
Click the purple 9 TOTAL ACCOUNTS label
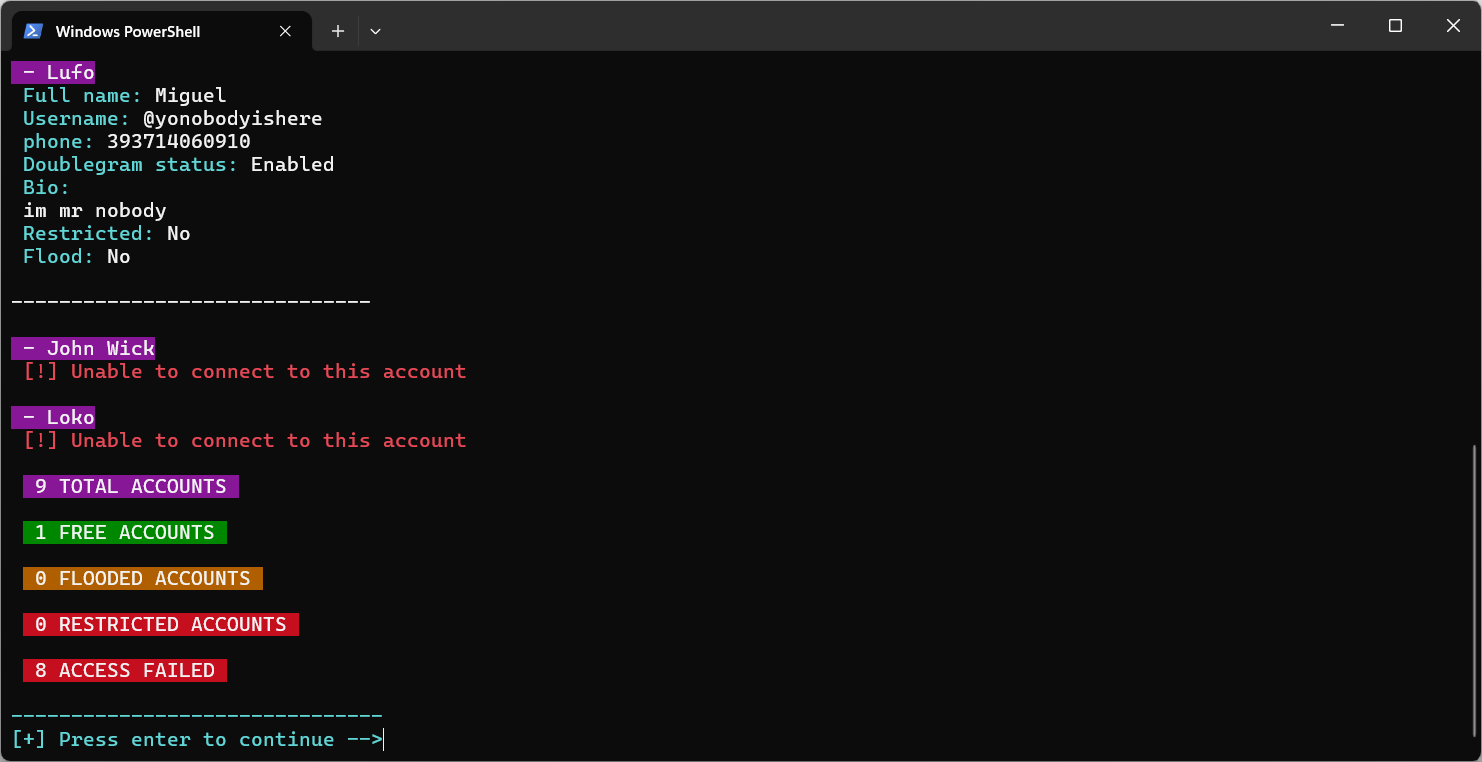coord(131,487)
